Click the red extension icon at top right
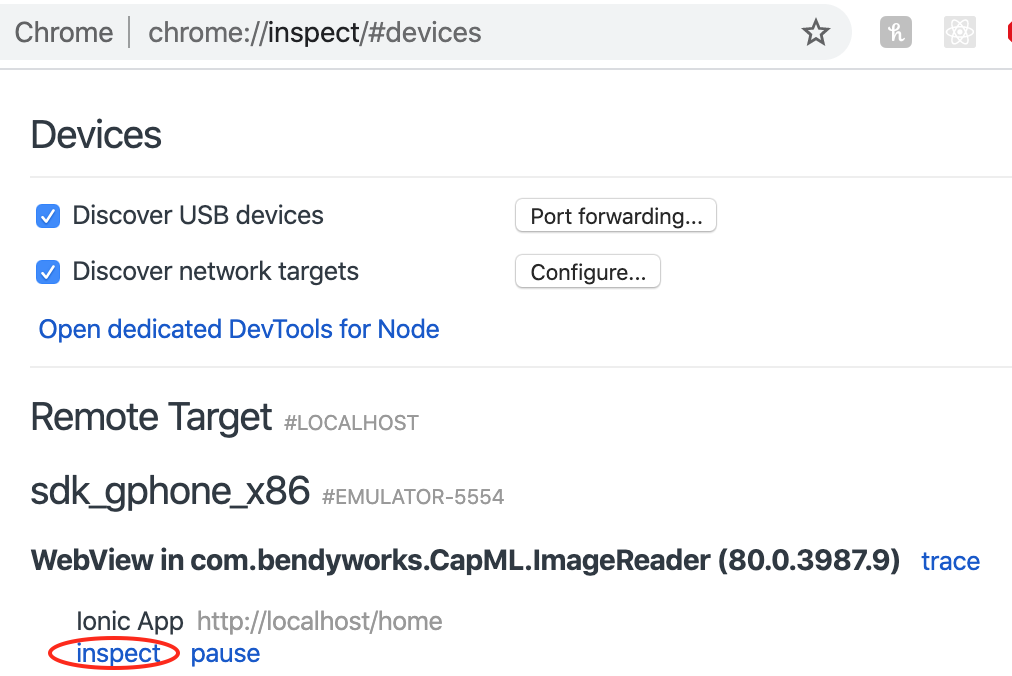This screenshot has width=1012, height=676. (1007, 32)
